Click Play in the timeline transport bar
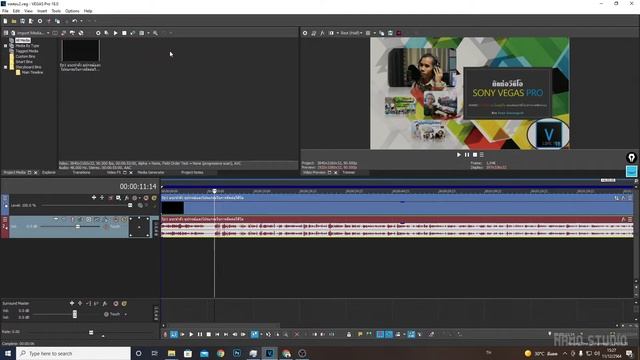Screen dimensions: 640x360 pyautogui.click(x=191, y=334)
